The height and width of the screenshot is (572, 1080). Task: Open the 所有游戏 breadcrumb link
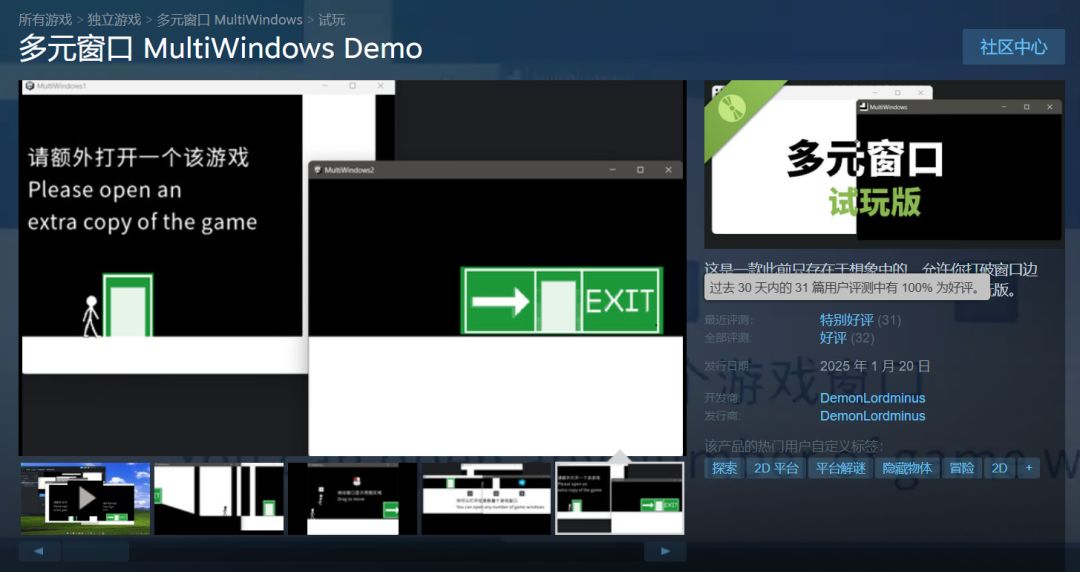pos(45,19)
